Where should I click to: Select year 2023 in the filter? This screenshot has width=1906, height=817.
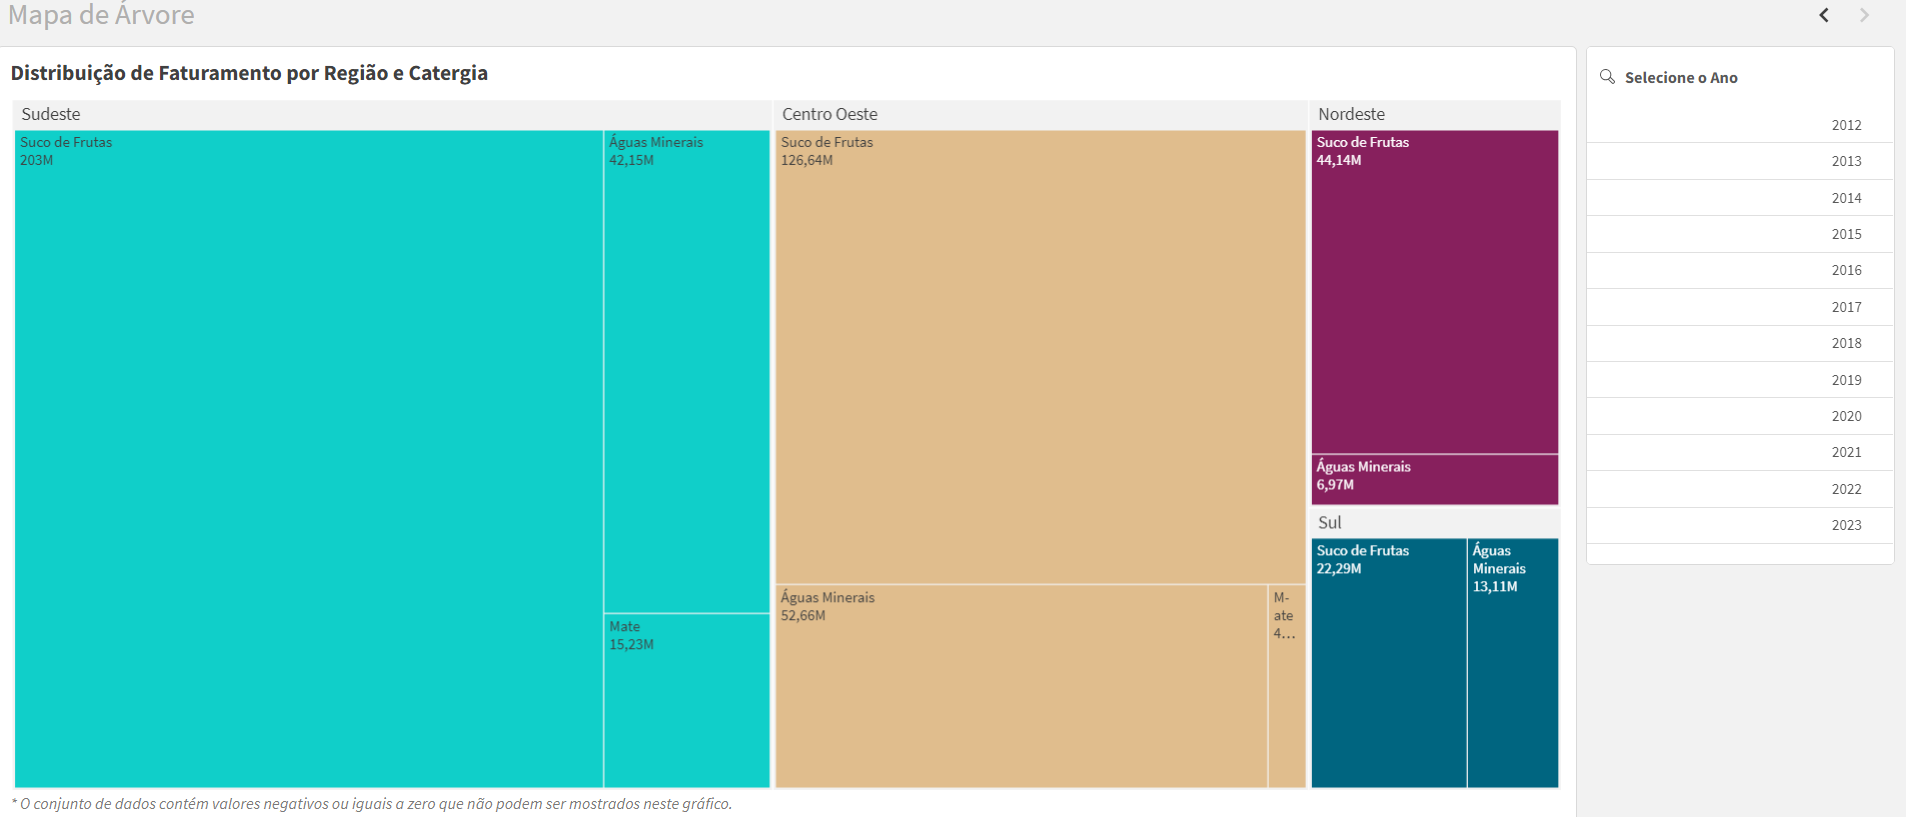(x=1740, y=525)
